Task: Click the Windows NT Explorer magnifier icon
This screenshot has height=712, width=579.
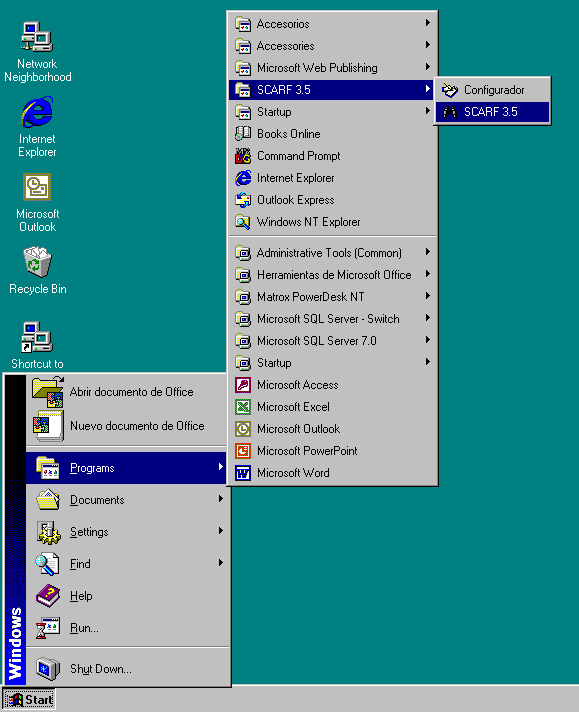Action: coord(243,222)
